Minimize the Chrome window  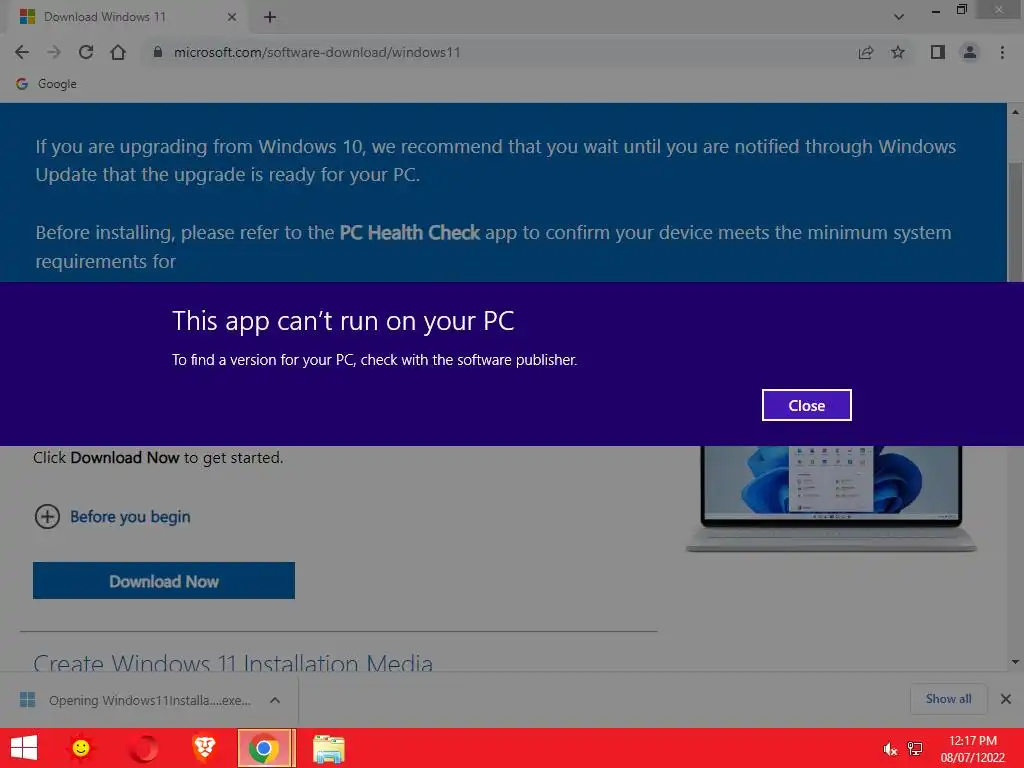pyautogui.click(x=936, y=10)
